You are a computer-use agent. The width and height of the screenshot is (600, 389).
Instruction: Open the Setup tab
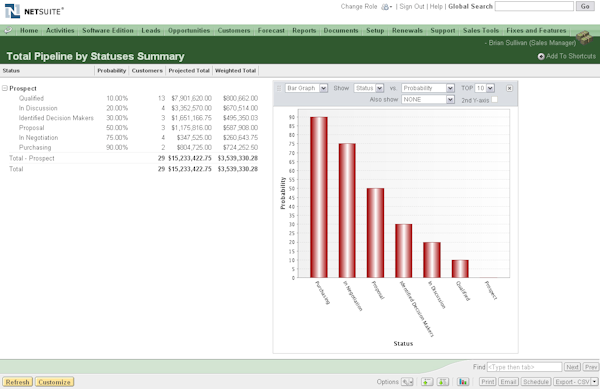[375, 30]
